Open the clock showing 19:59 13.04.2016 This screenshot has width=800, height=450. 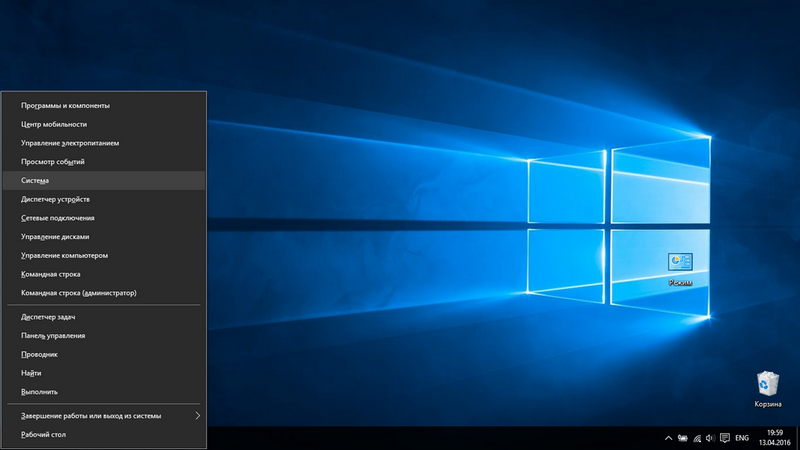(774, 438)
